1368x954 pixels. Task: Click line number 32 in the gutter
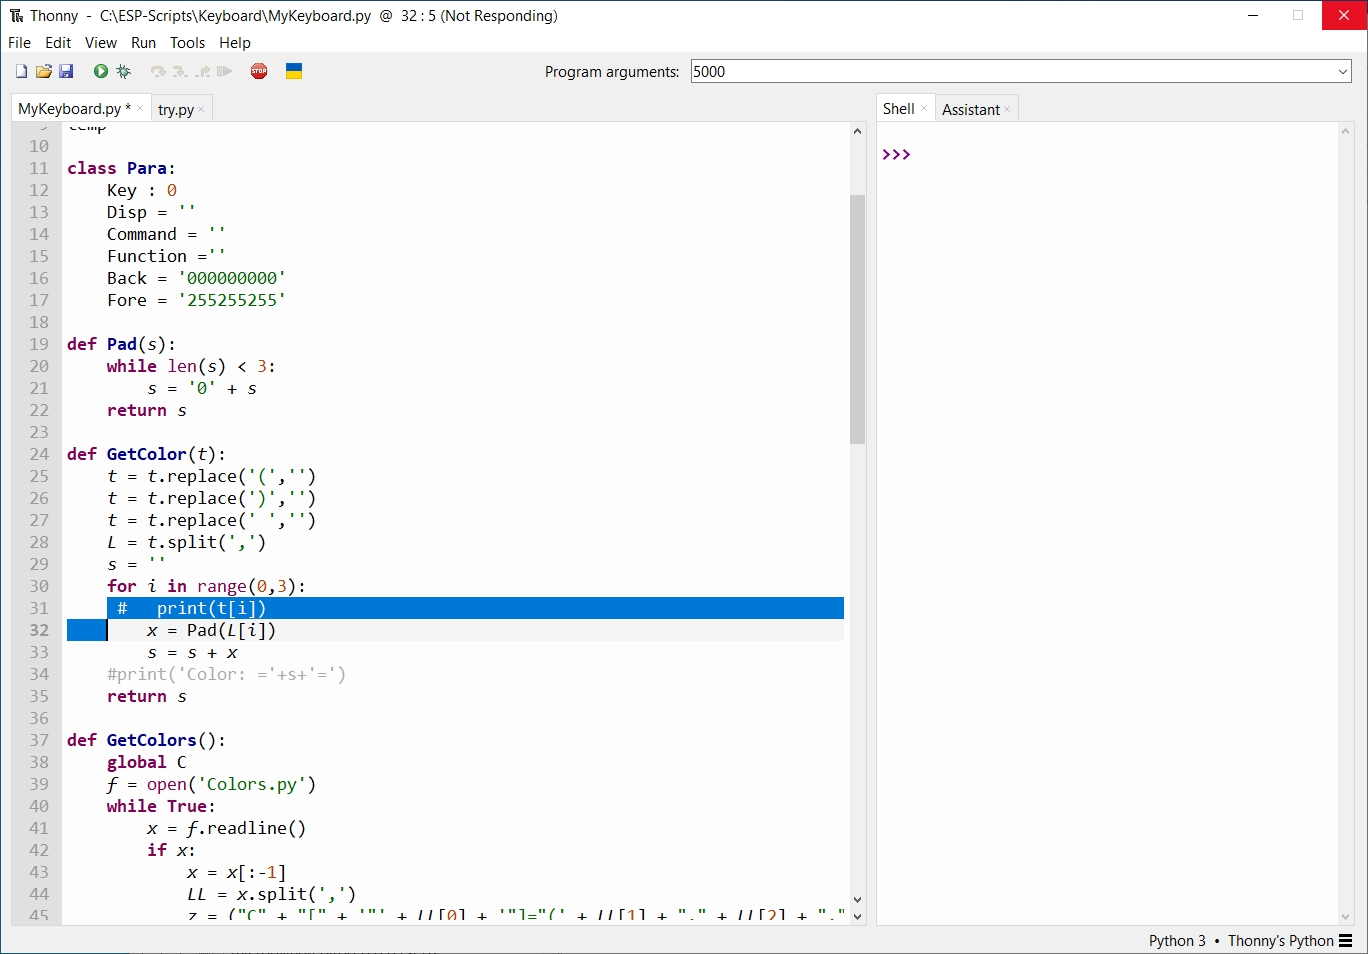[x=39, y=630]
